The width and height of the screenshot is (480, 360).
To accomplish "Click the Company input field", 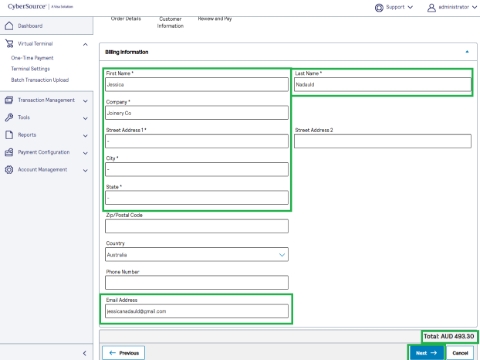I will point(197,113).
